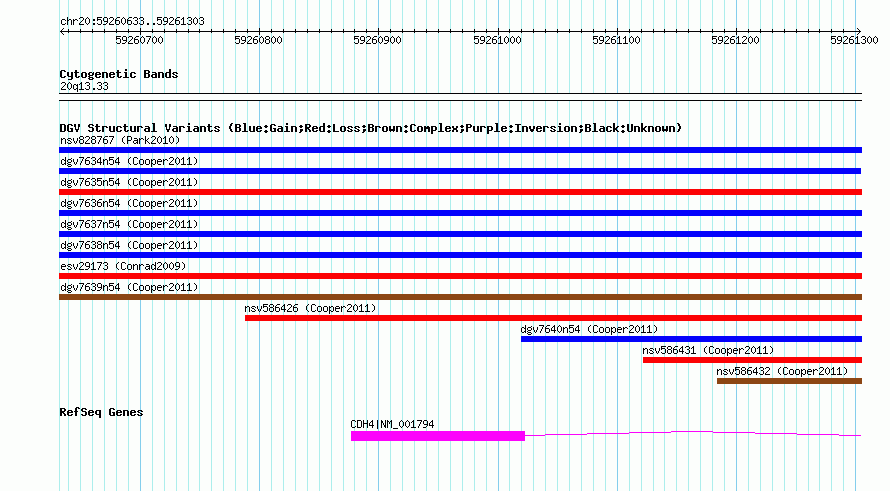This screenshot has width=890, height=491.
Task: Select the dgv7634n54 (Cooper2011) variant bar
Action: pyautogui.click(x=460, y=171)
